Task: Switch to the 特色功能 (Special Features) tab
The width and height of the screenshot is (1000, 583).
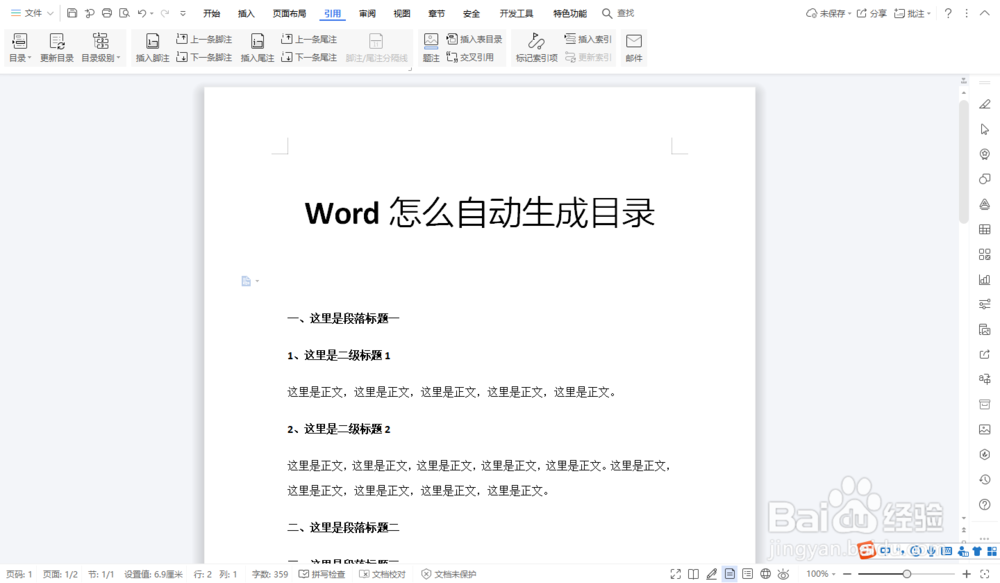Action: click(x=570, y=13)
